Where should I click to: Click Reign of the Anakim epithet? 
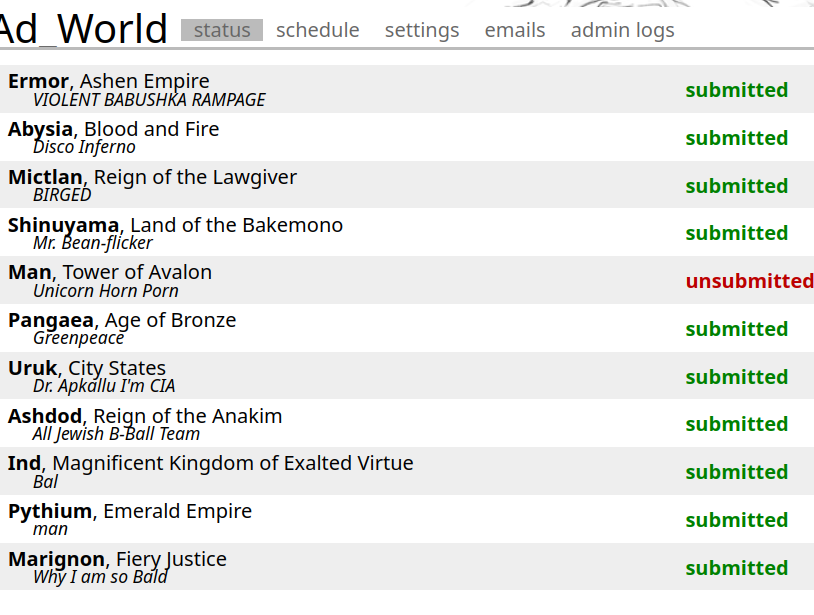pos(187,416)
